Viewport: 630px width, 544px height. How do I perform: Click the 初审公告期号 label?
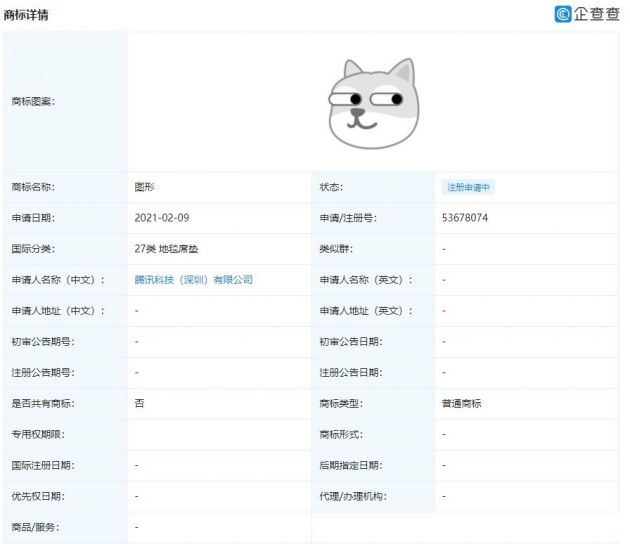click(x=43, y=342)
